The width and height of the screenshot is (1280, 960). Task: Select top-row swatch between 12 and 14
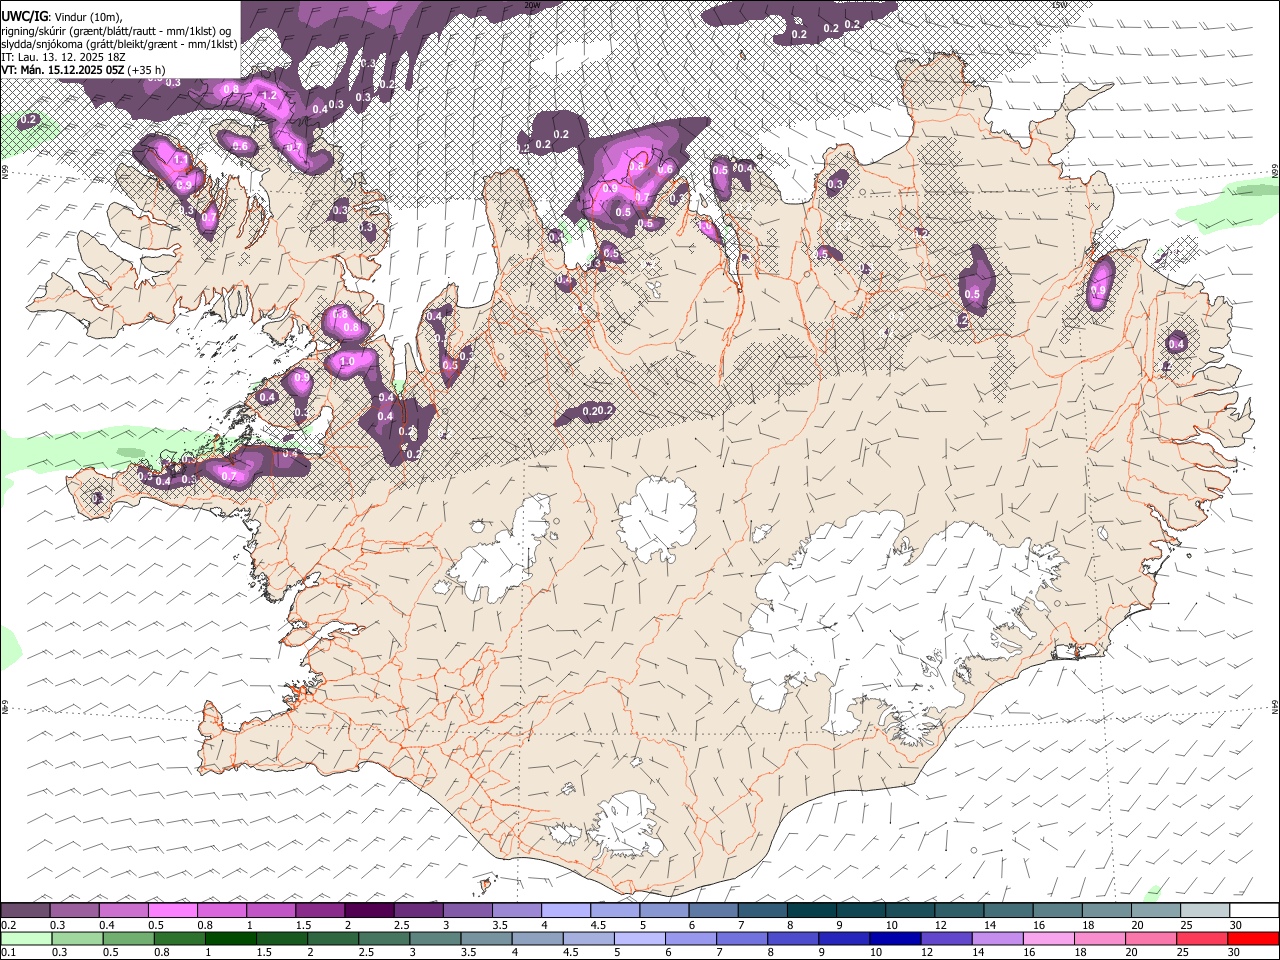coord(958,910)
